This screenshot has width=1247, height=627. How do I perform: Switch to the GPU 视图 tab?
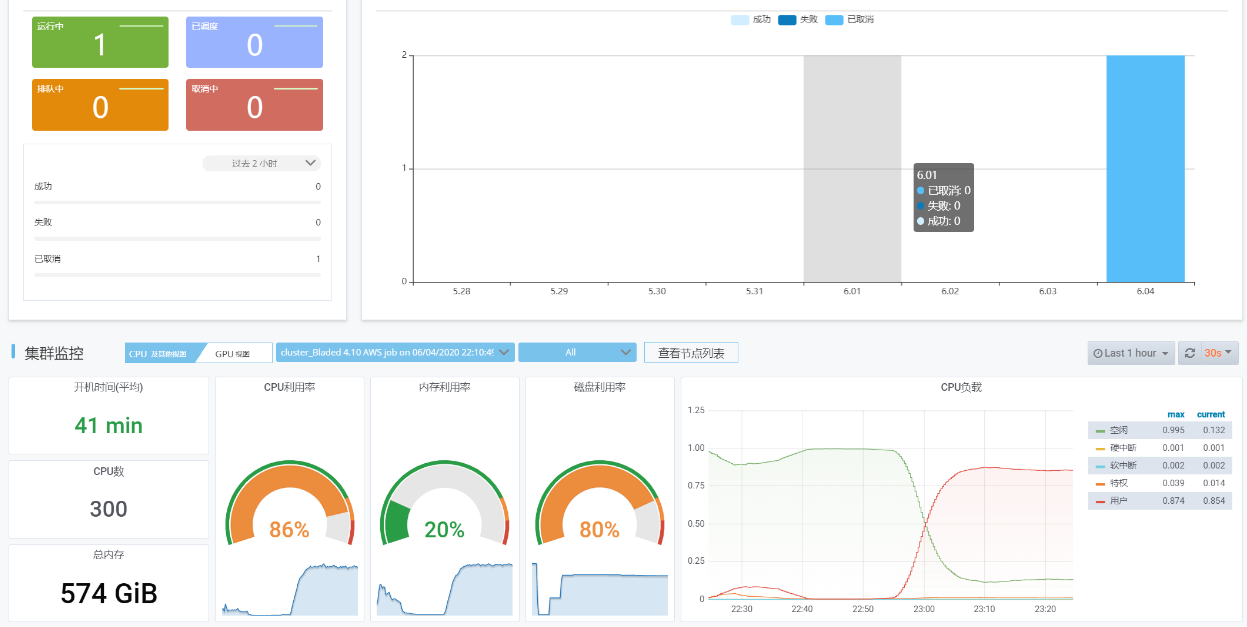235,352
